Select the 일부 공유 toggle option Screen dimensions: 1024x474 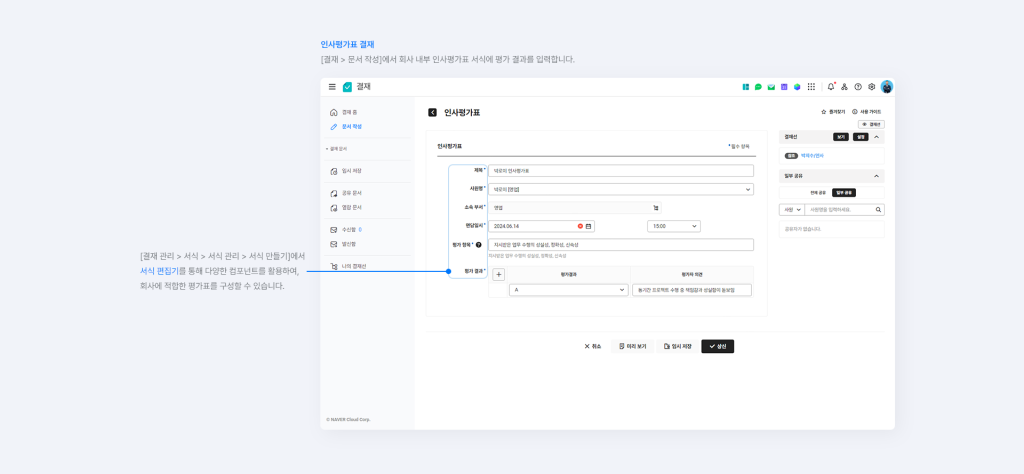[x=843, y=193]
